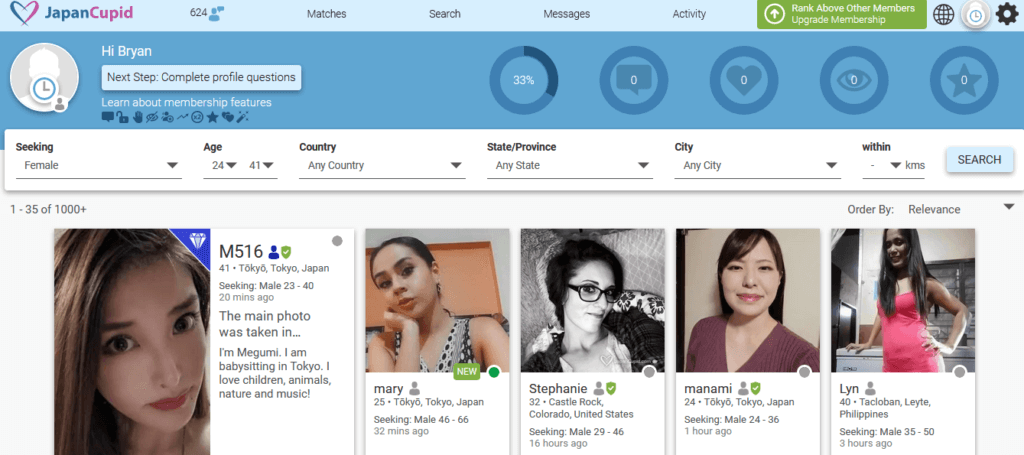Screen dimensions: 1024x455
Task: Click the upload arrow icon in the upgrade banner
Action: (x=774, y=14)
